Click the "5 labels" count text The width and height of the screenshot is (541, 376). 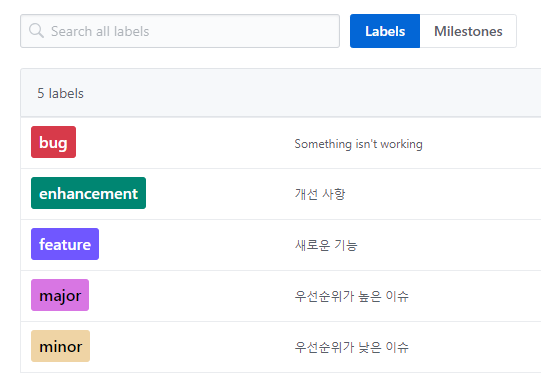pyautogui.click(x=60, y=93)
